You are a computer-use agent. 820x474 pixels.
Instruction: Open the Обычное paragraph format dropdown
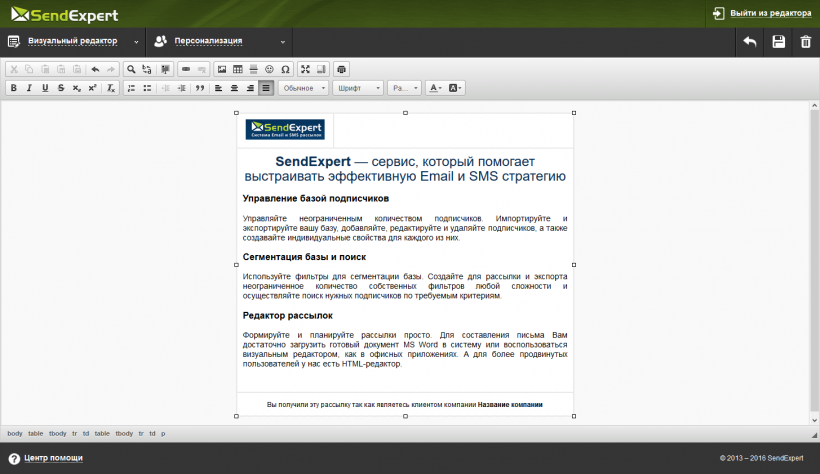click(303, 88)
